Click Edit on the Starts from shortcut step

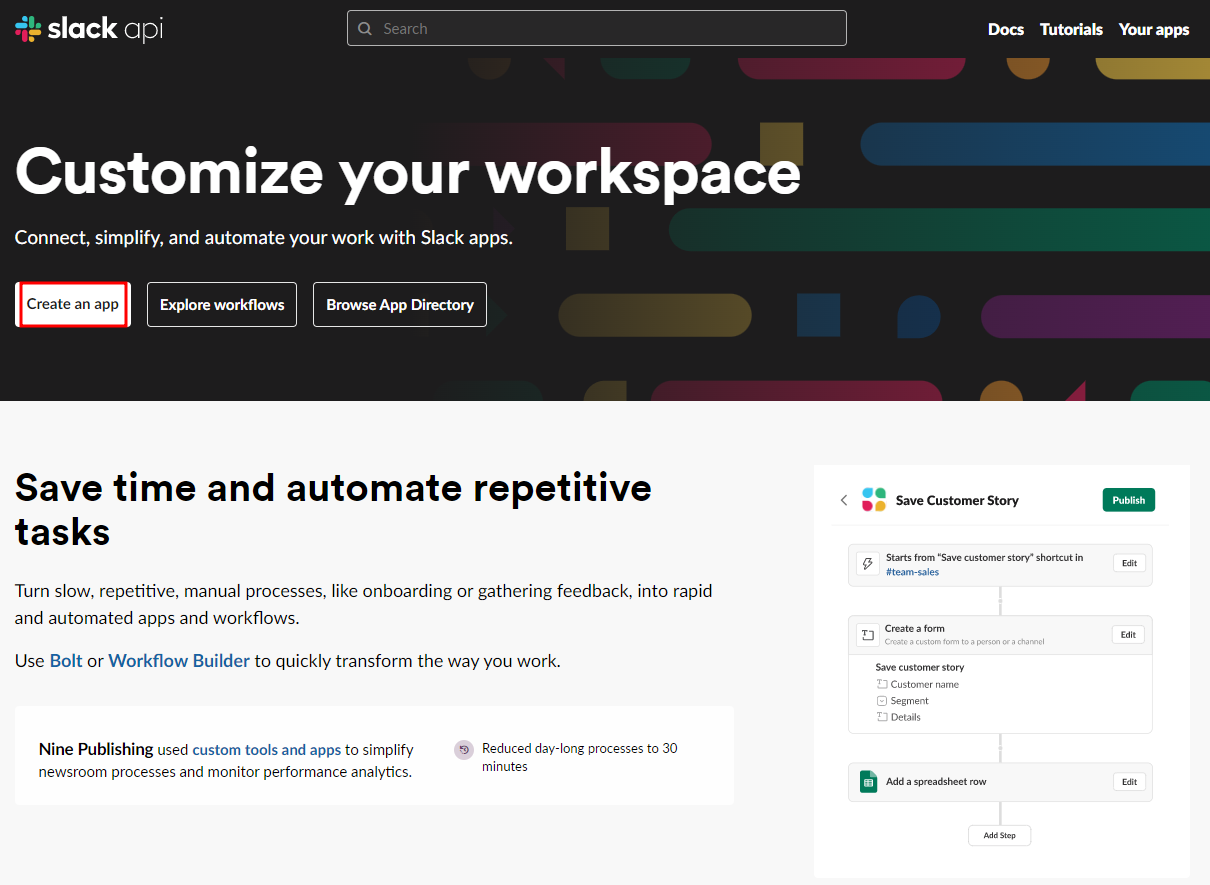[x=1129, y=563]
